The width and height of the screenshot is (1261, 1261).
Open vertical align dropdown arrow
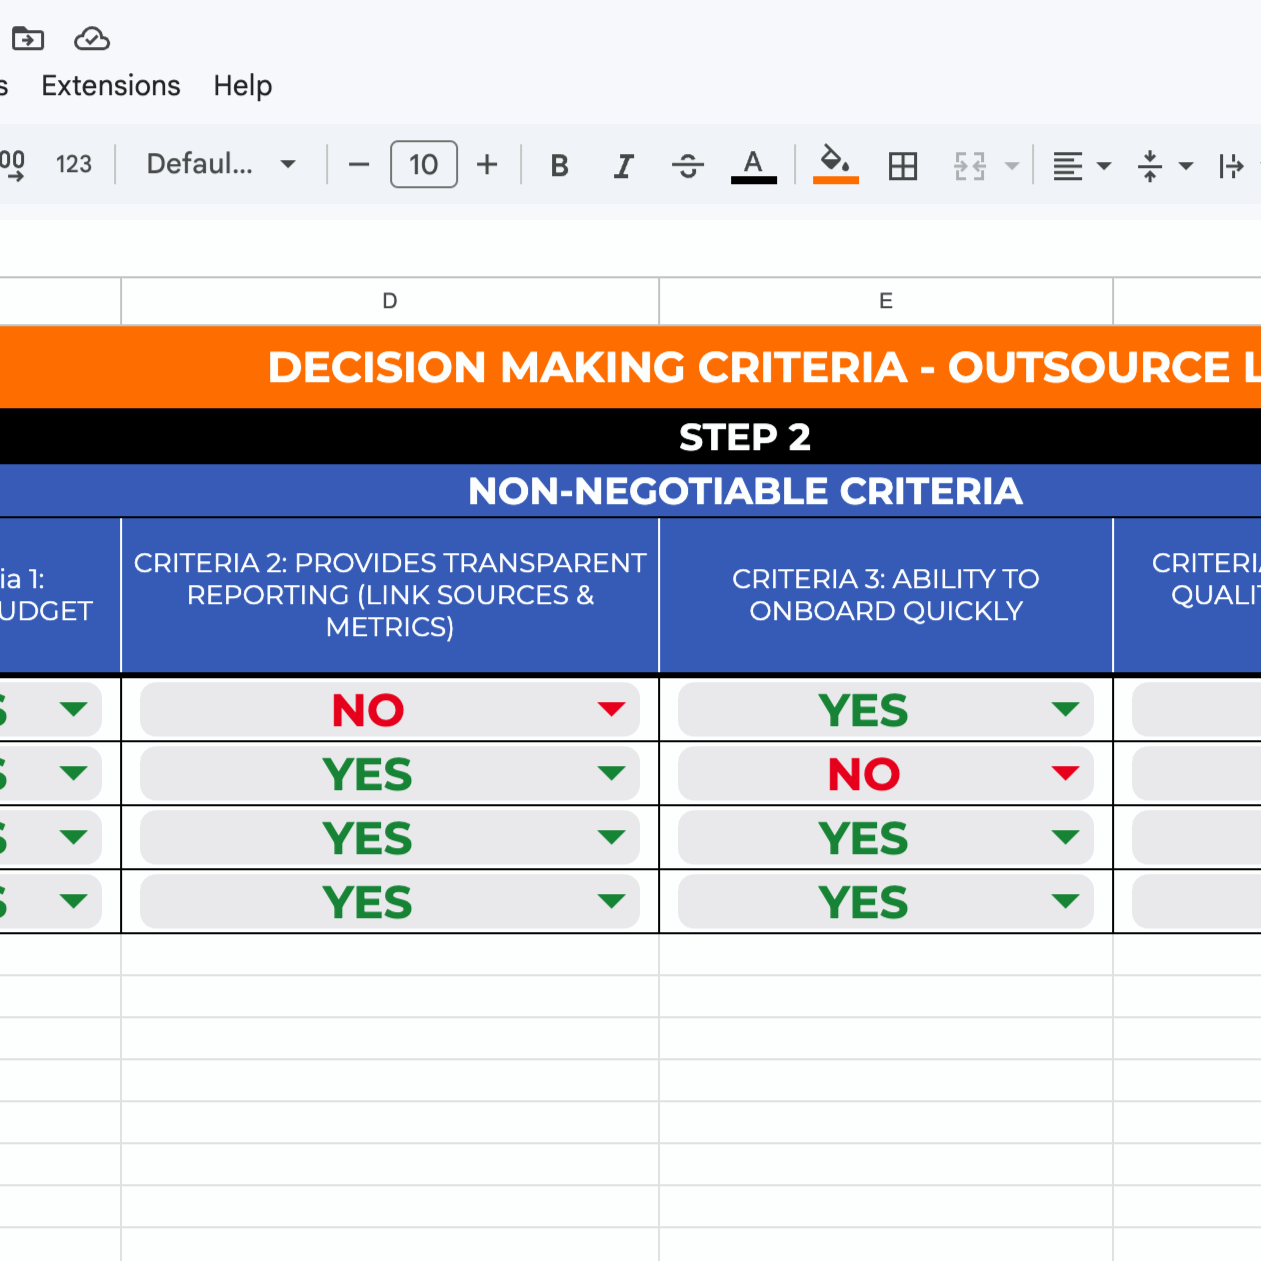(x=1186, y=166)
